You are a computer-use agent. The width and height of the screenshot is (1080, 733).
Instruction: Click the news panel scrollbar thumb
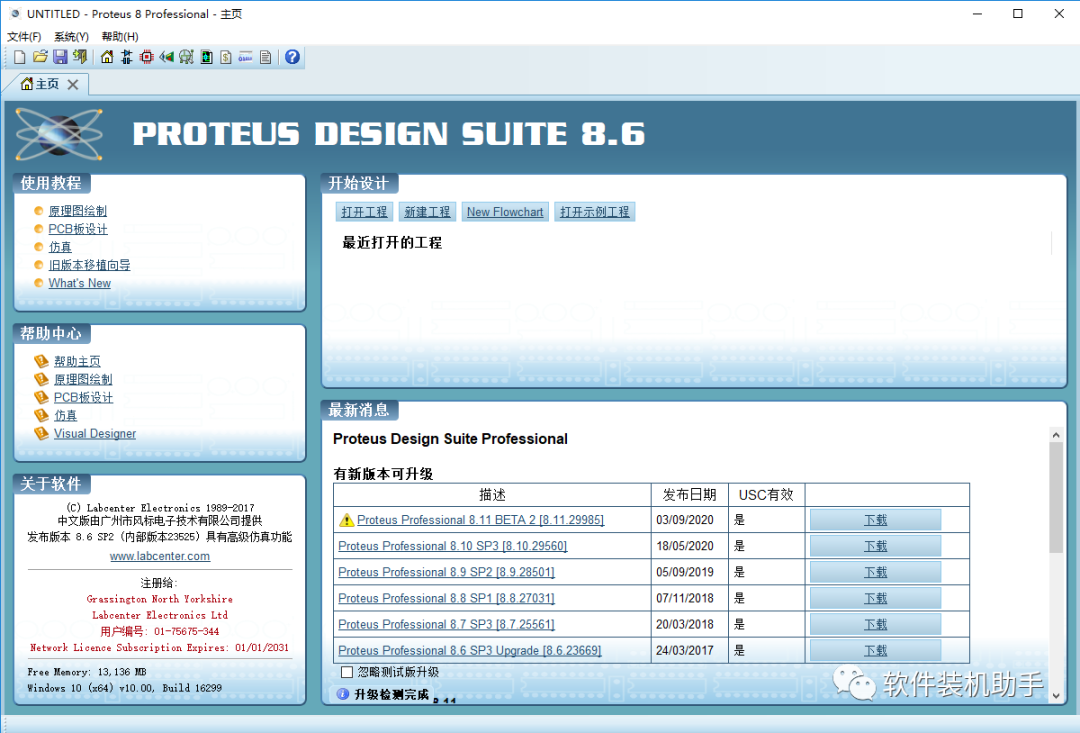[x=1056, y=497]
